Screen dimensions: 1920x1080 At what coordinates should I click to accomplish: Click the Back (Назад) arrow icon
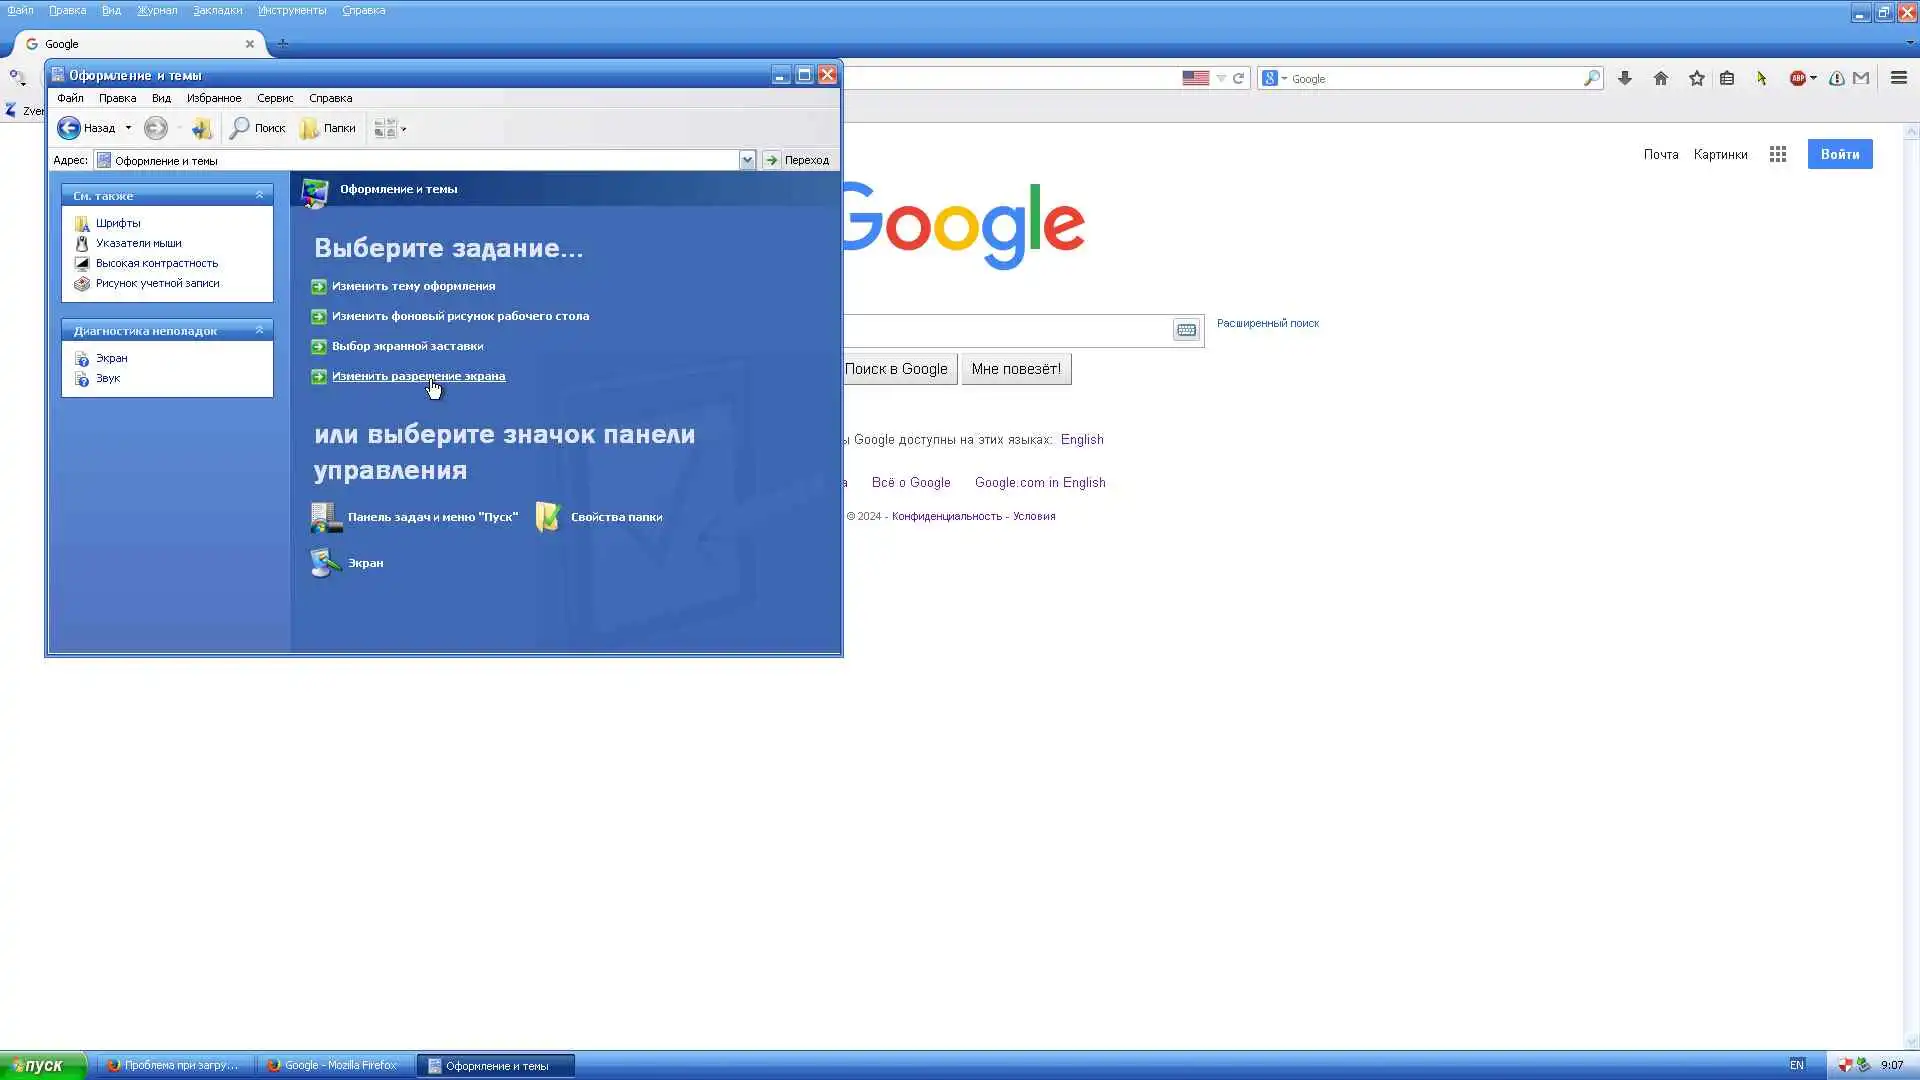tap(68, 128)
